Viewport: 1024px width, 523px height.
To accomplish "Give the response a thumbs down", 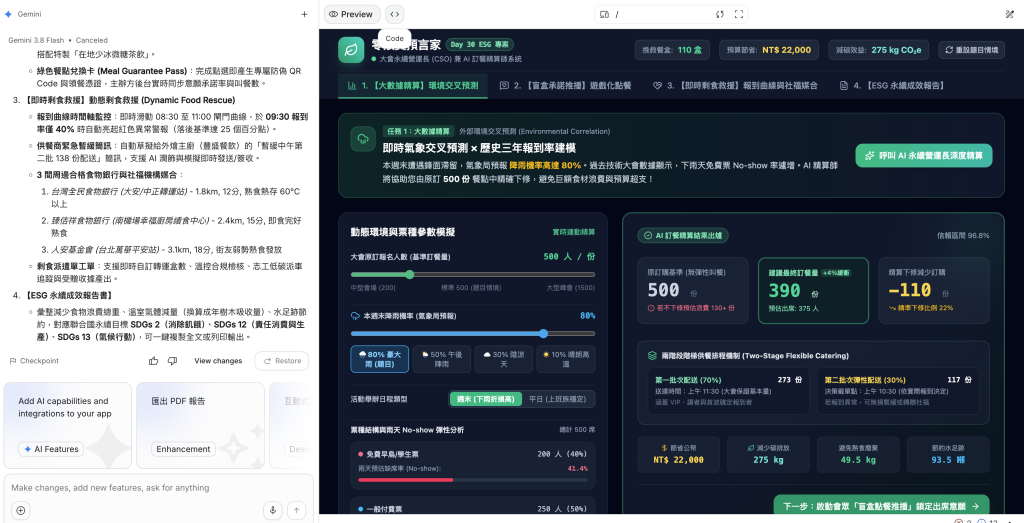I will (172, 361).
